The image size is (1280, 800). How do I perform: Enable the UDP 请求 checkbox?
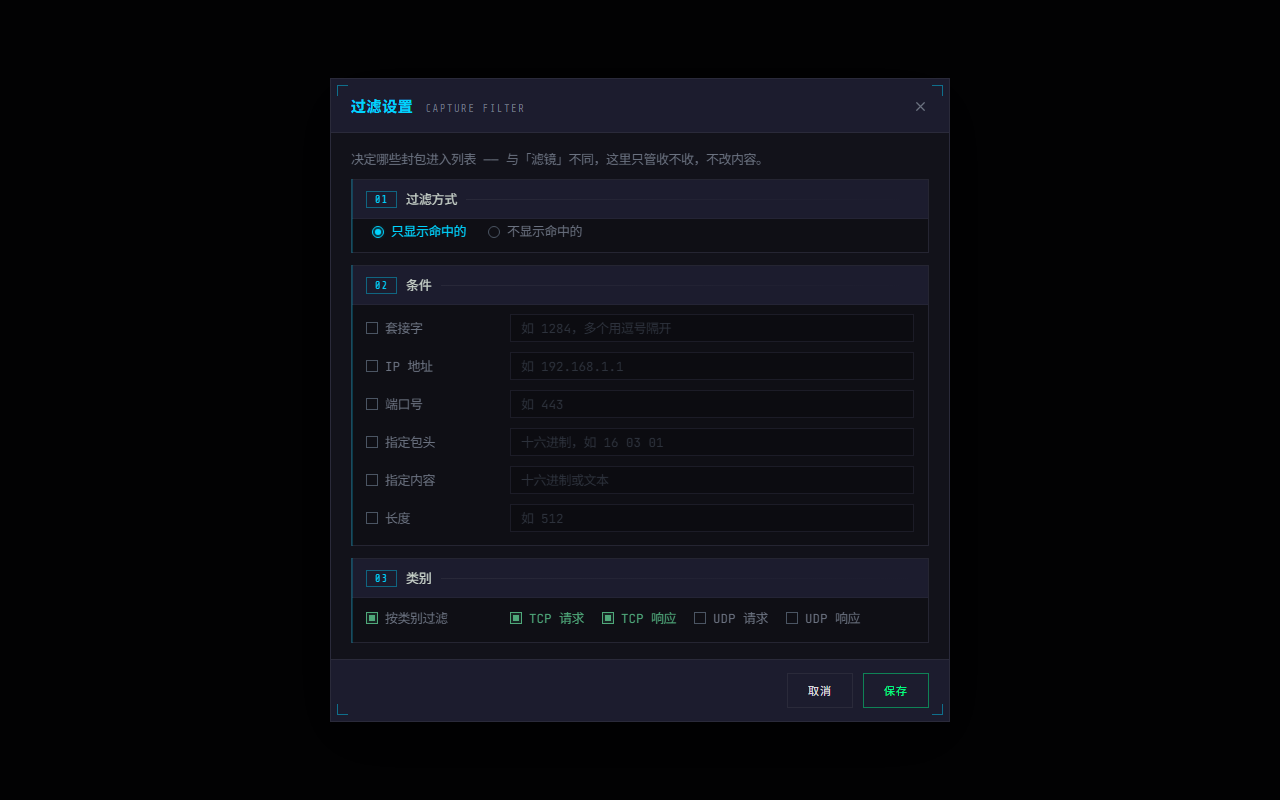700,618
